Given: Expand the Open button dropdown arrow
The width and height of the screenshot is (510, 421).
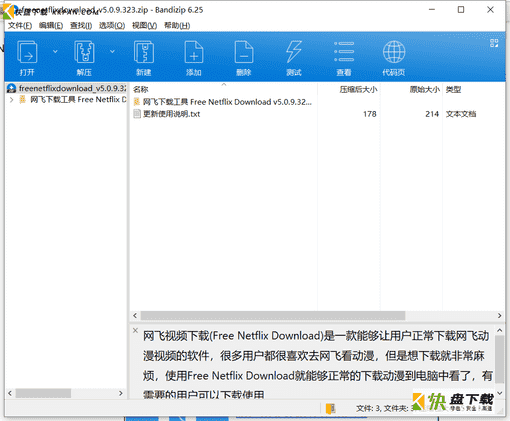Looking at the screenshot, I should coord(55,51).
